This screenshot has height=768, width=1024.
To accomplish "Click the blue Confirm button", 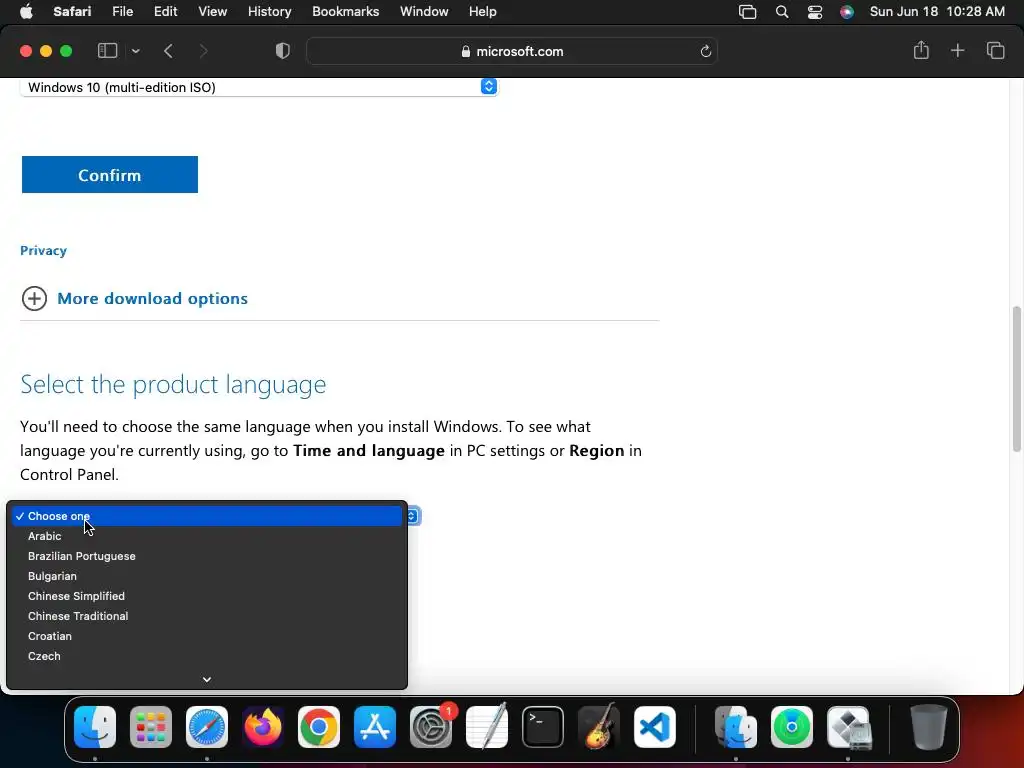I will (x=110, y=174).
